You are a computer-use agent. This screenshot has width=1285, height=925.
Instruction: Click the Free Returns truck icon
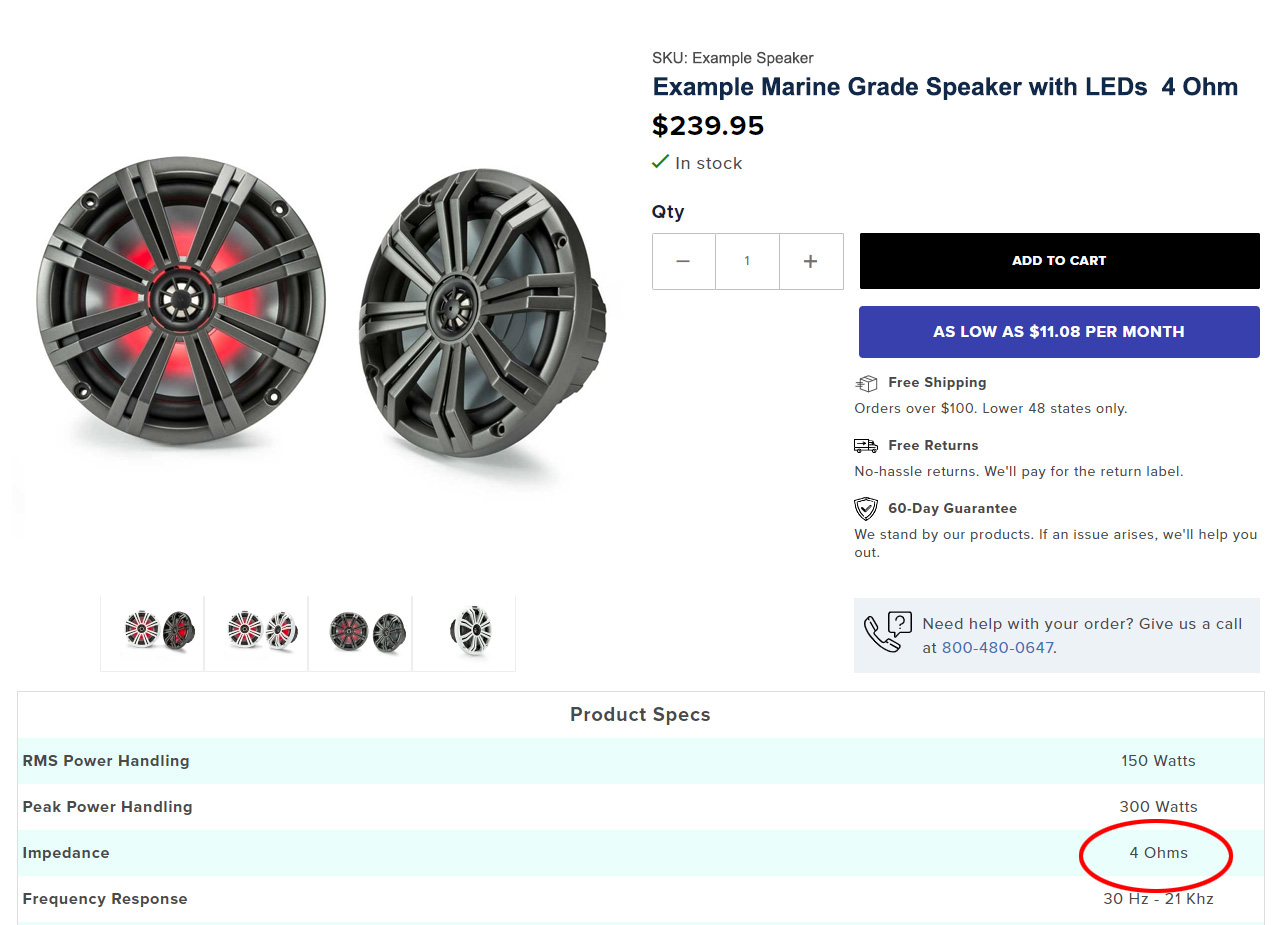coord(866,446)
